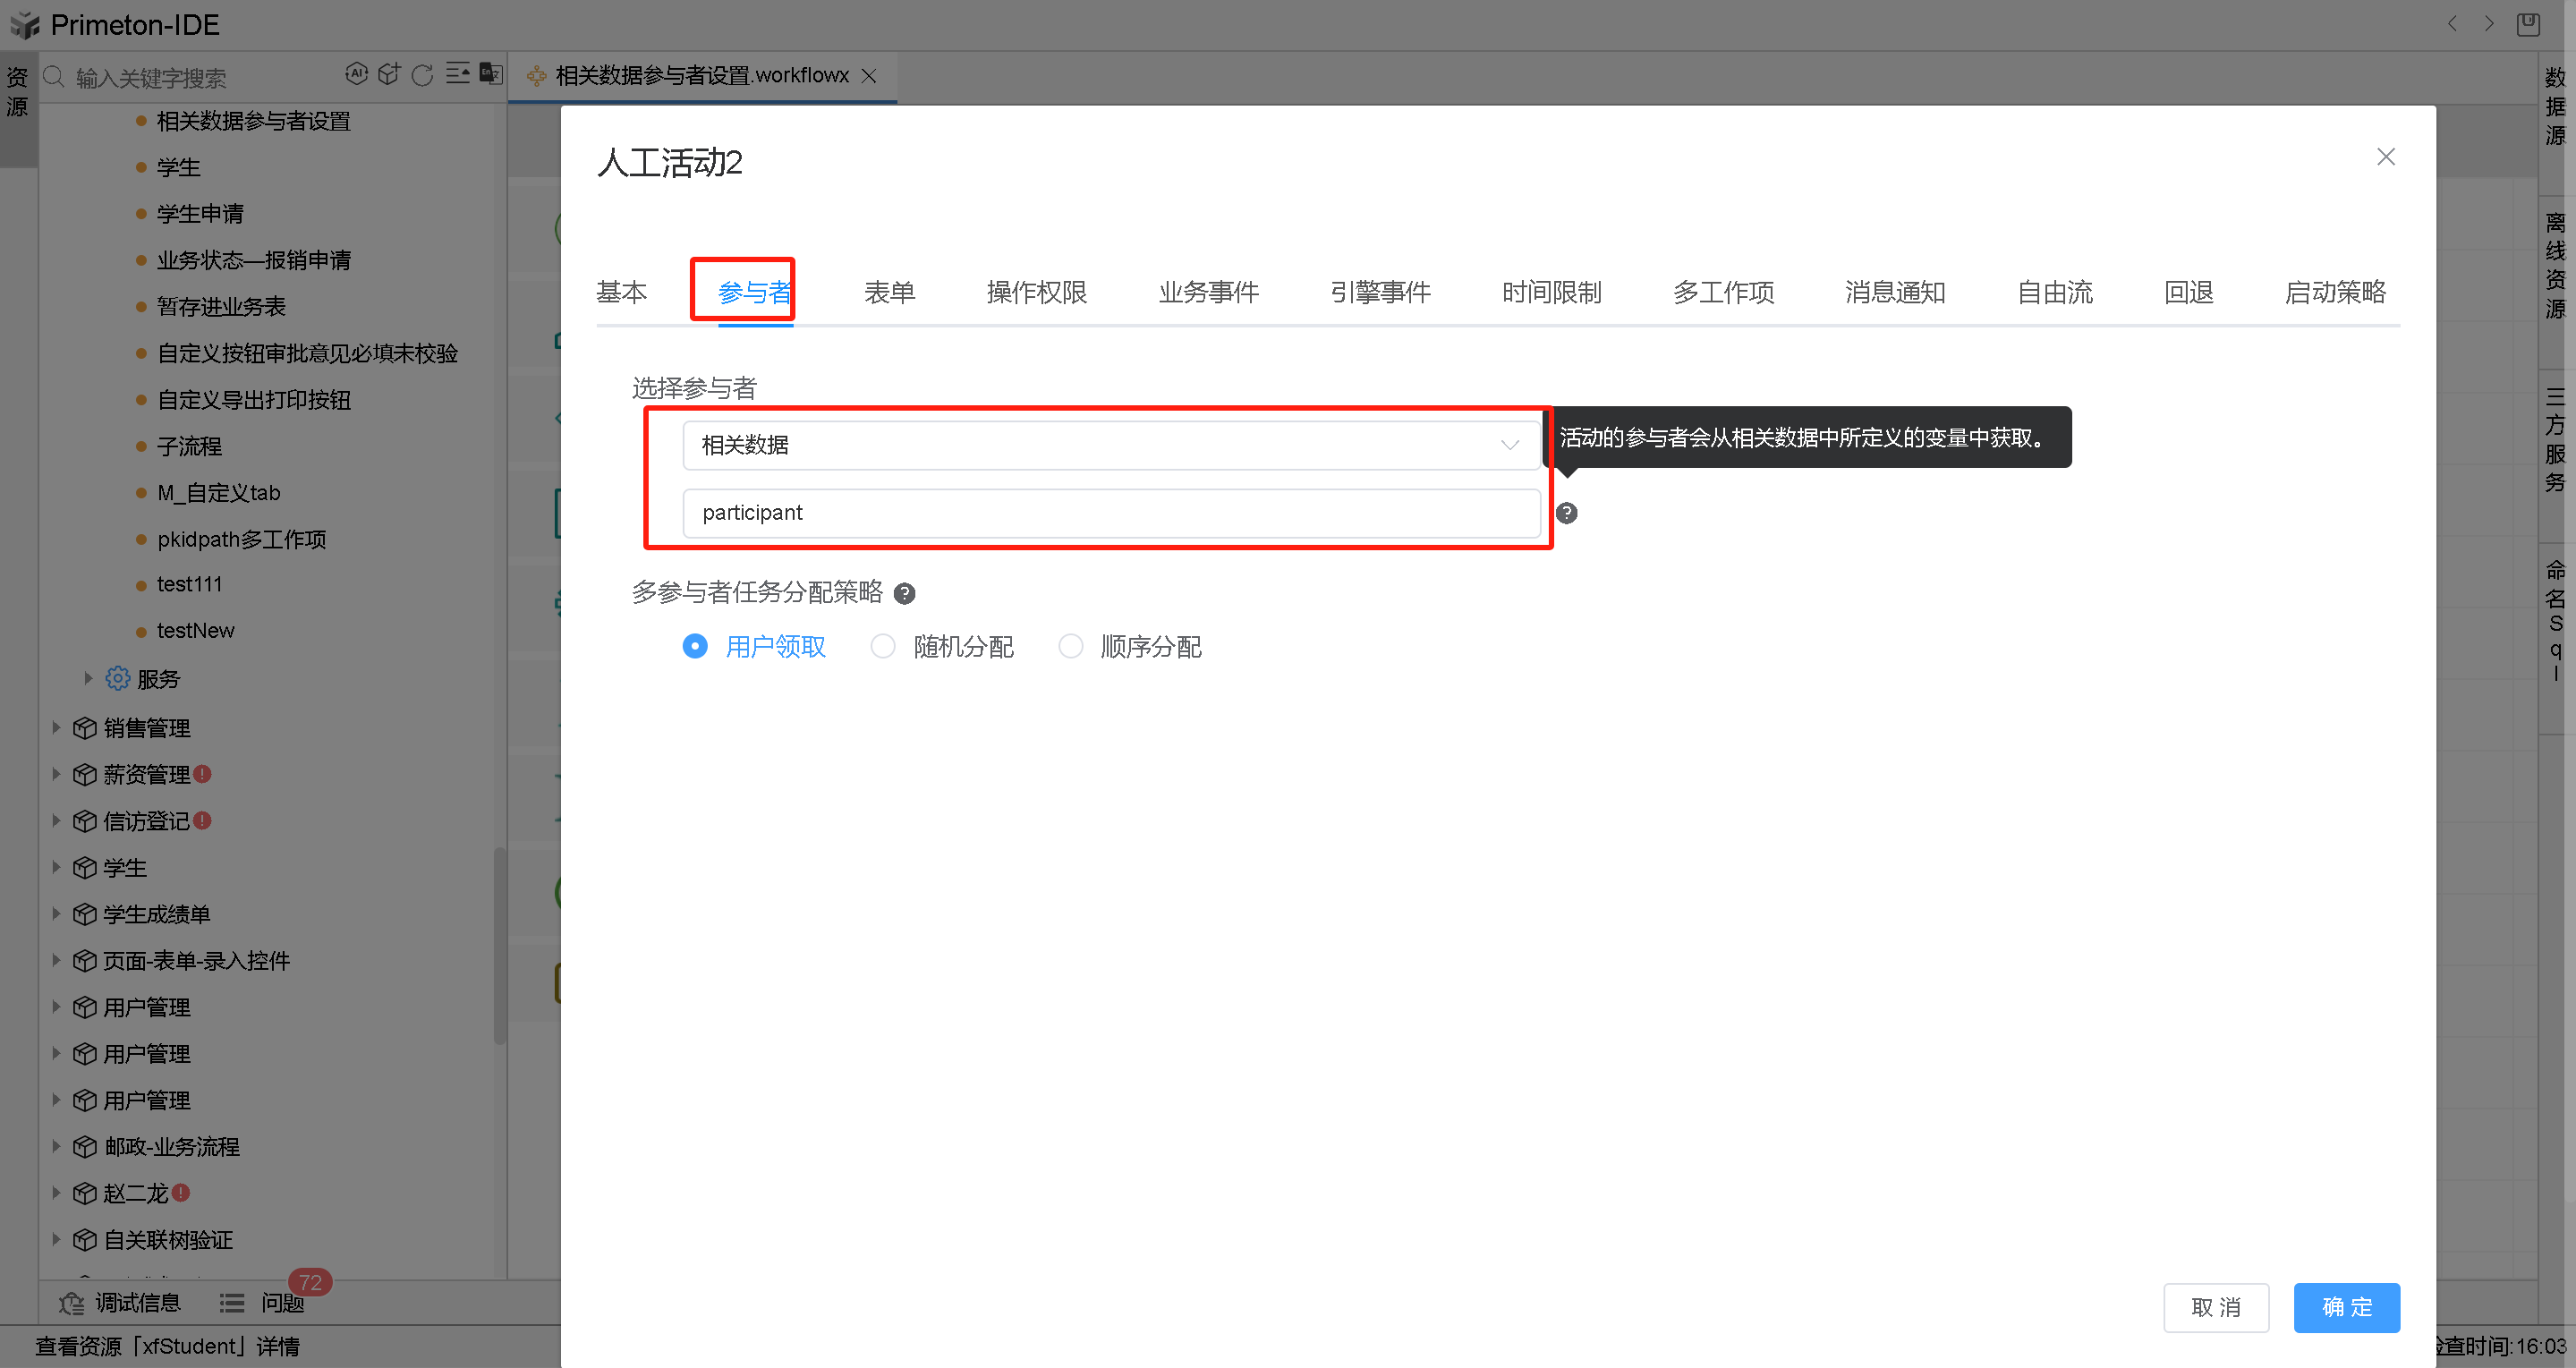This screenshot has height=1368, width=2576.
Task: Click the new component cube icon
Action: 389,74
